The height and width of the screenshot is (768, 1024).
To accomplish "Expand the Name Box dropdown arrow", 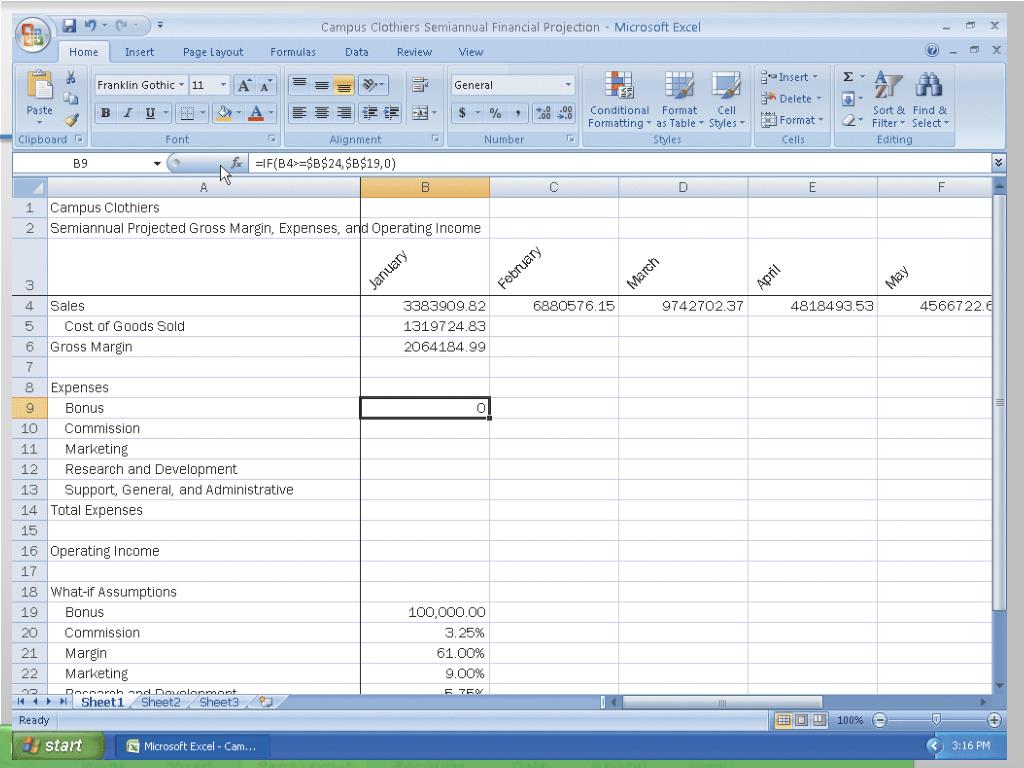I will tap(157, 163).
